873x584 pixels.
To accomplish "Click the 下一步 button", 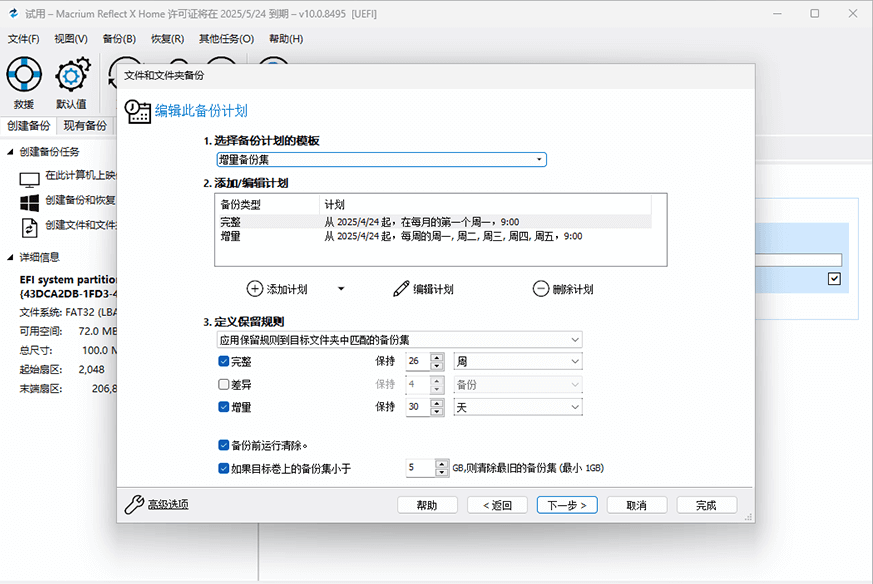I will pos(566,505).
